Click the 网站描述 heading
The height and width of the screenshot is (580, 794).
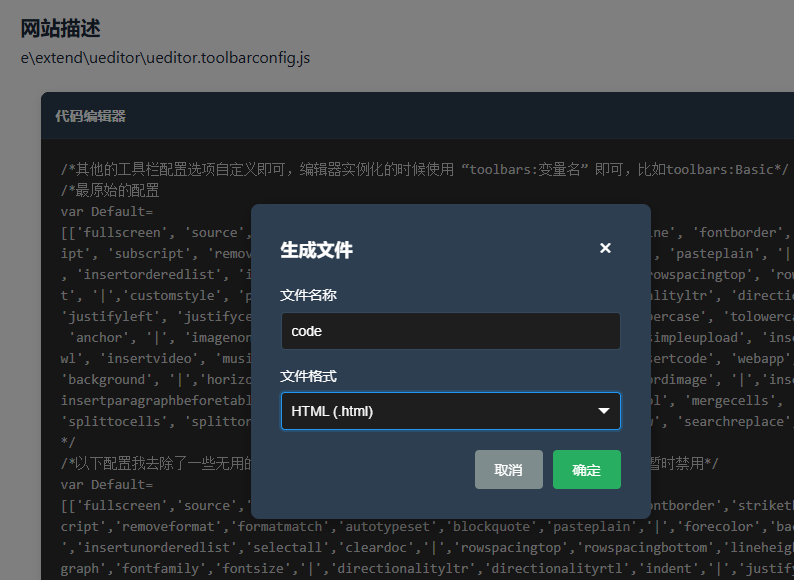click(x=60, y=28)
